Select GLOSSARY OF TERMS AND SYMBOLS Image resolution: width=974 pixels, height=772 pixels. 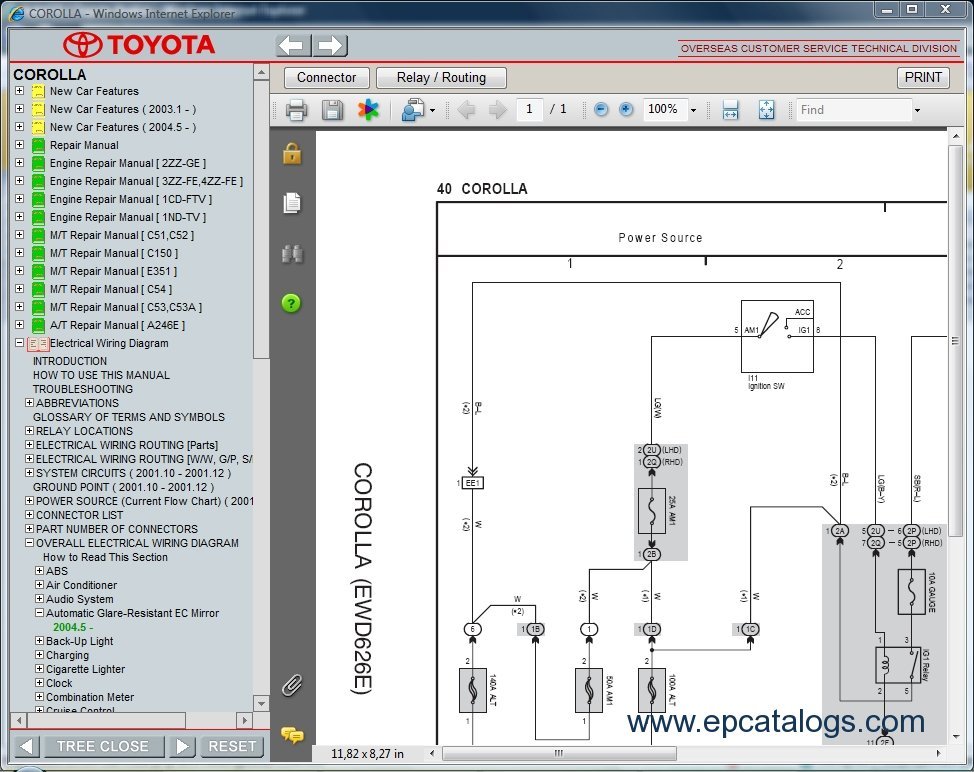(x=129, y=417)
